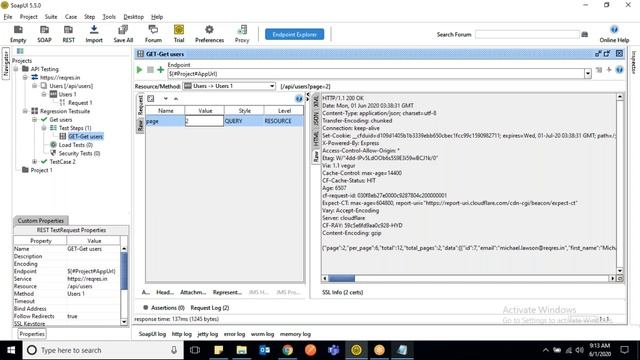The height and width of the screenshot is (360, 640).
Task: Click the Empty project toolbar icon
Action: [18, 30]
